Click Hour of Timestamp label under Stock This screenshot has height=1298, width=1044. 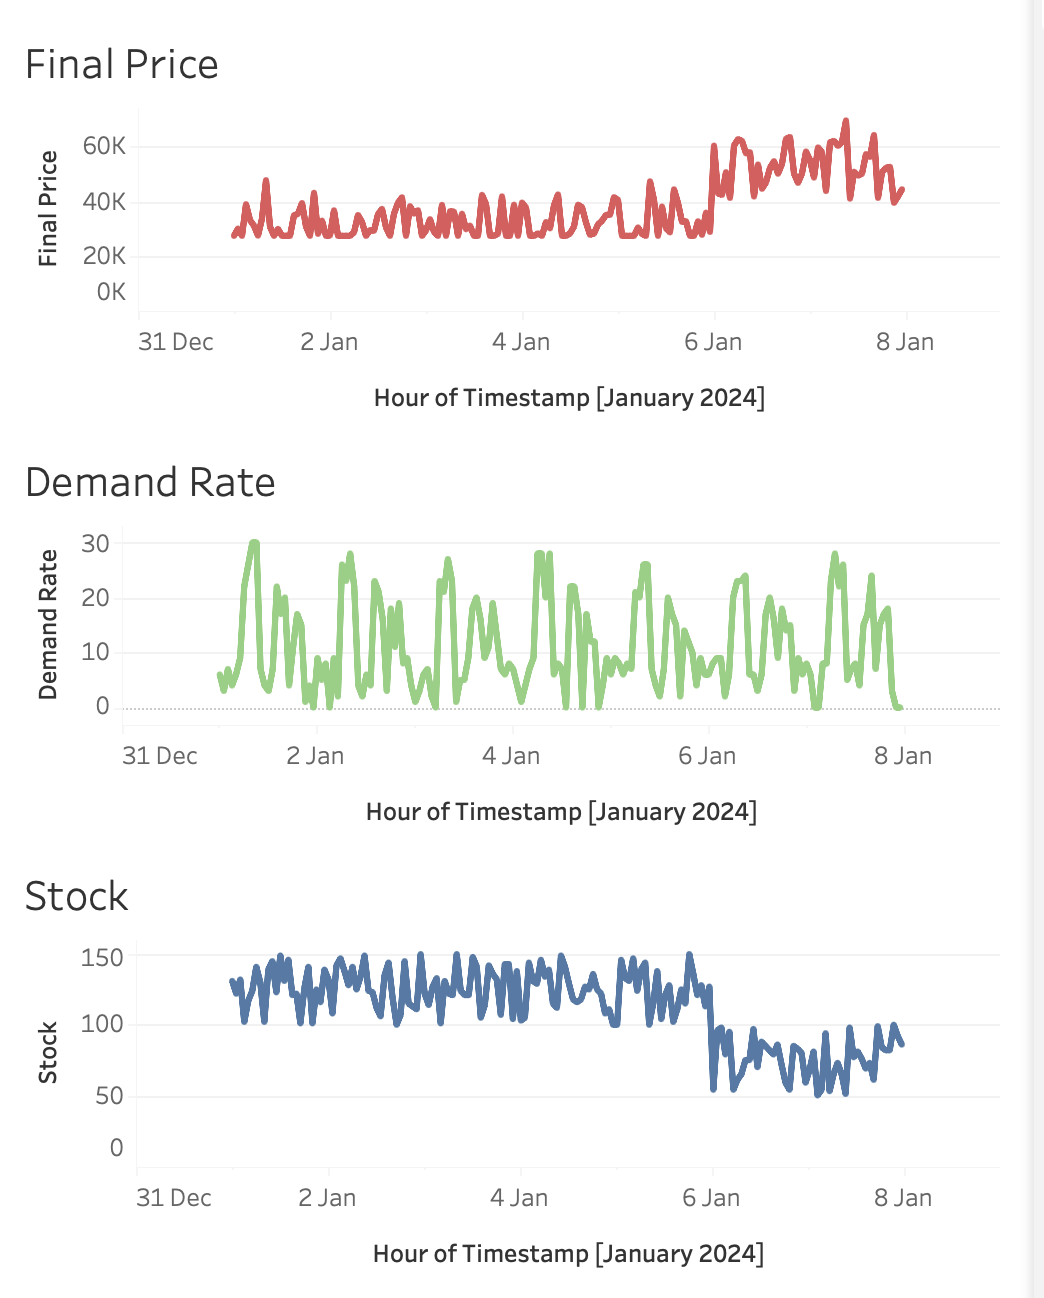[x=569, y=1253]
